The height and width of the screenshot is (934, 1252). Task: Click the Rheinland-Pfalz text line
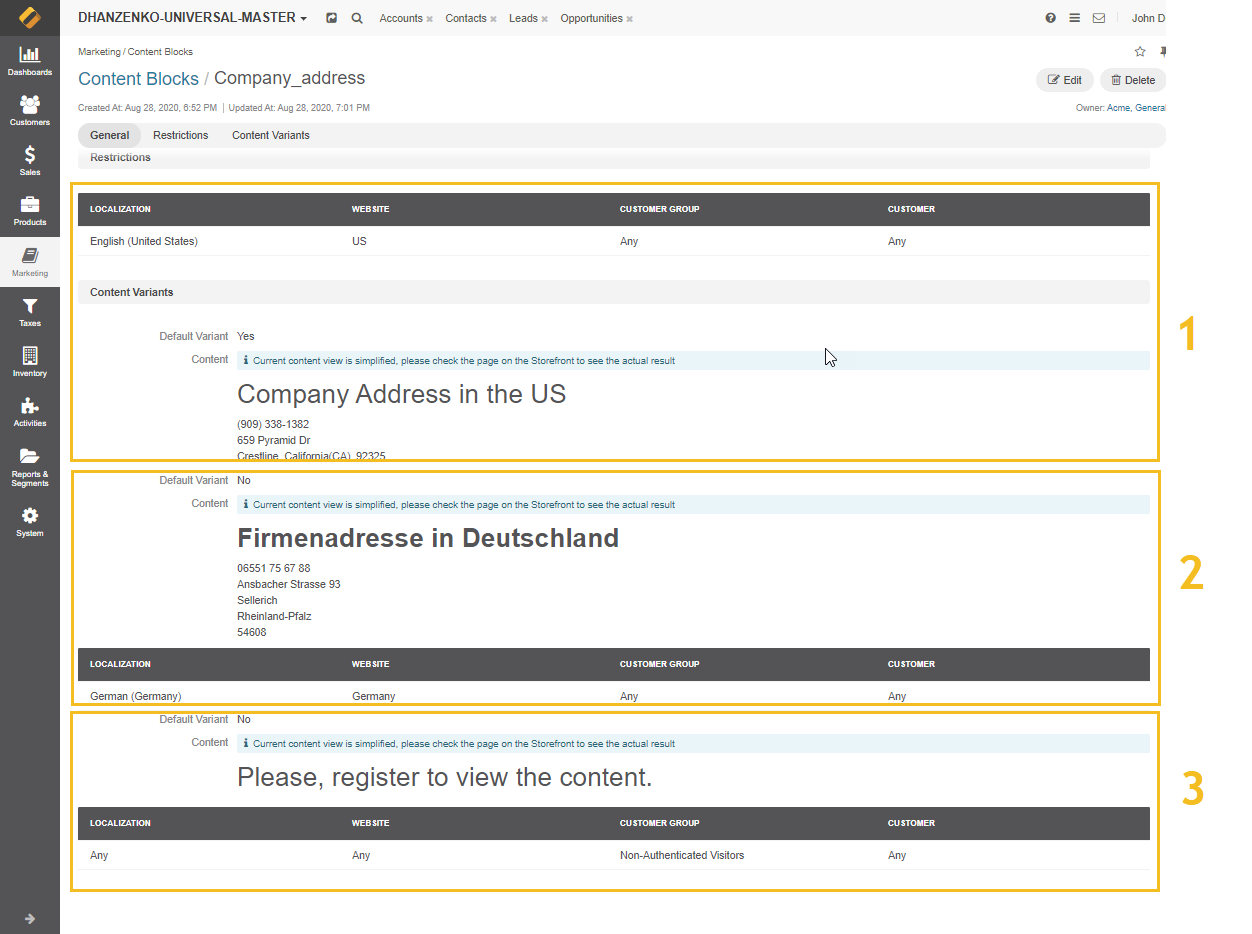click(x=274, y=616)
